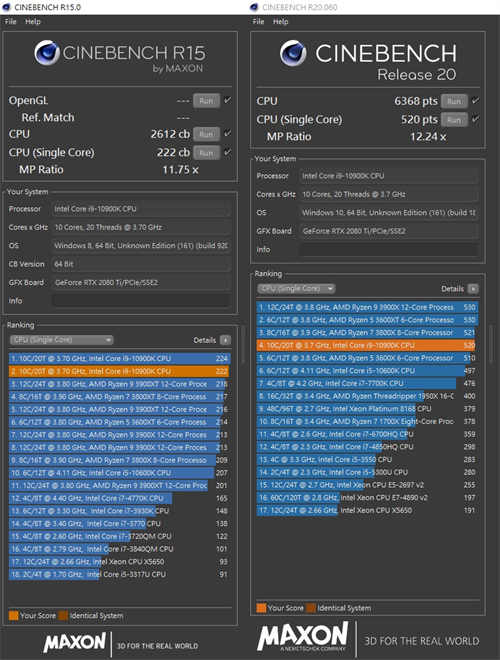This screenshot has width=500, height=660.
Task: Select R15 rank 1 i9-10900K score 224
Action: click(119, 359)
